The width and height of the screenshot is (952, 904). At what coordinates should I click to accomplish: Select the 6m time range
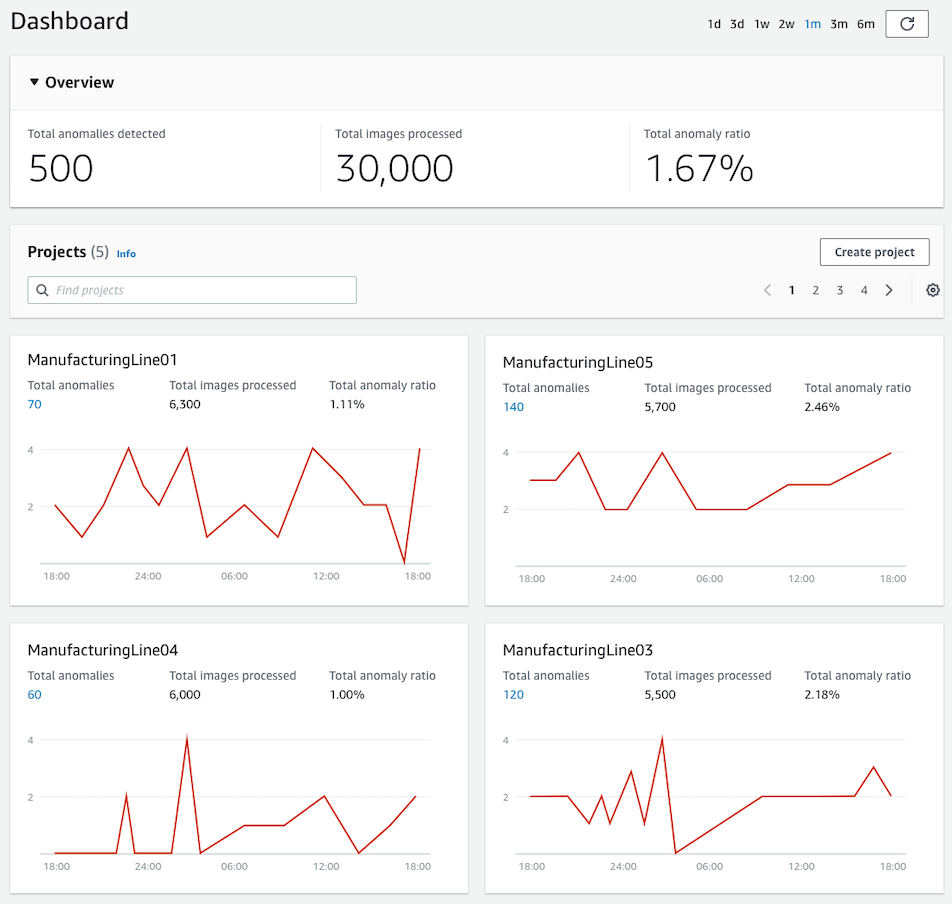[866, 24]
